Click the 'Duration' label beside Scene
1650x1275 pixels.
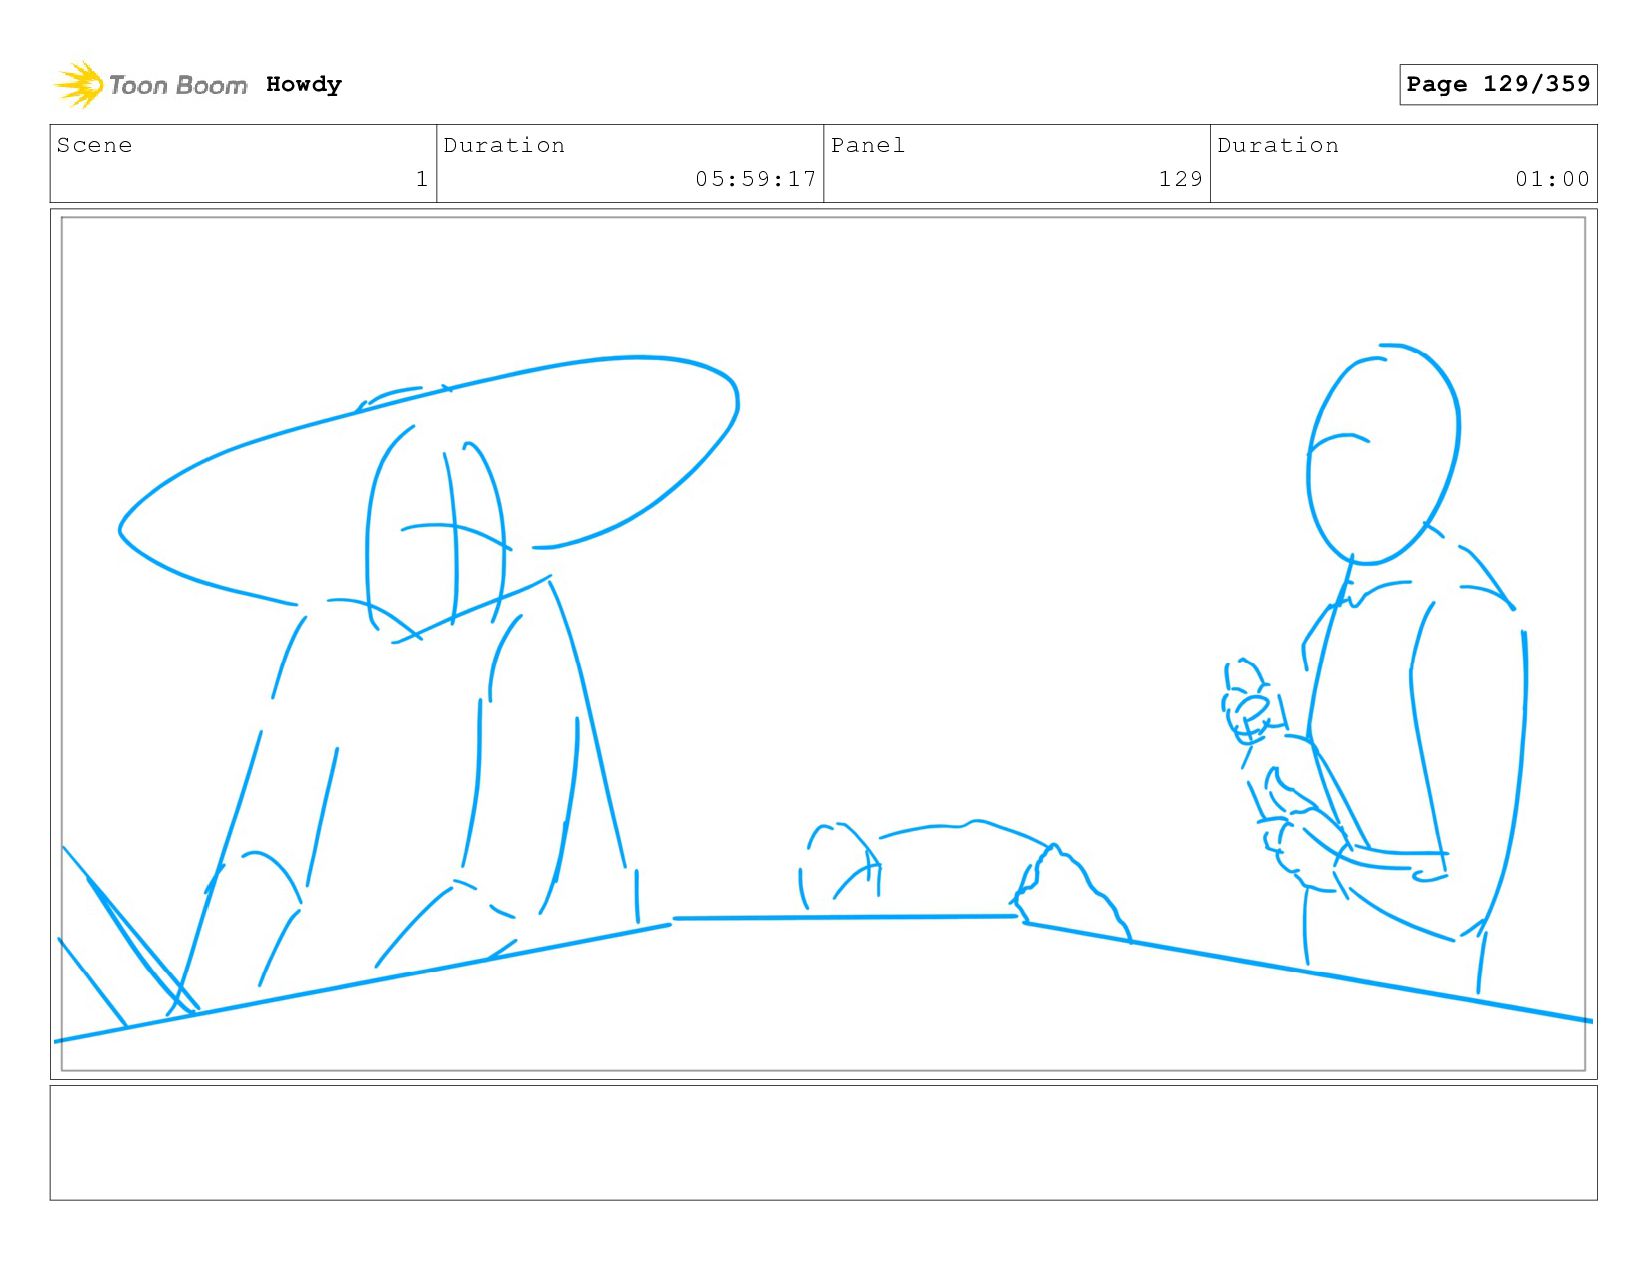tap(504, 145)
